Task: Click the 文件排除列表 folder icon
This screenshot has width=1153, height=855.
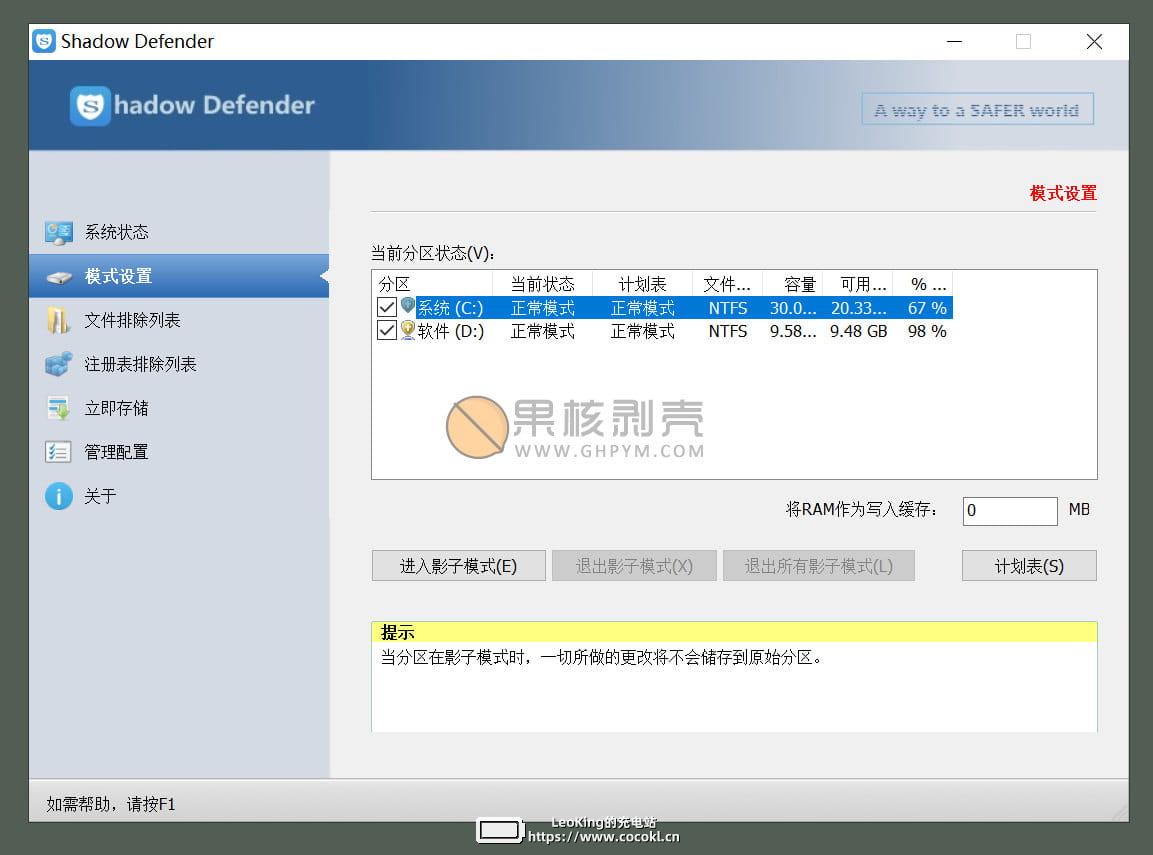Action: tap(58, 321)
